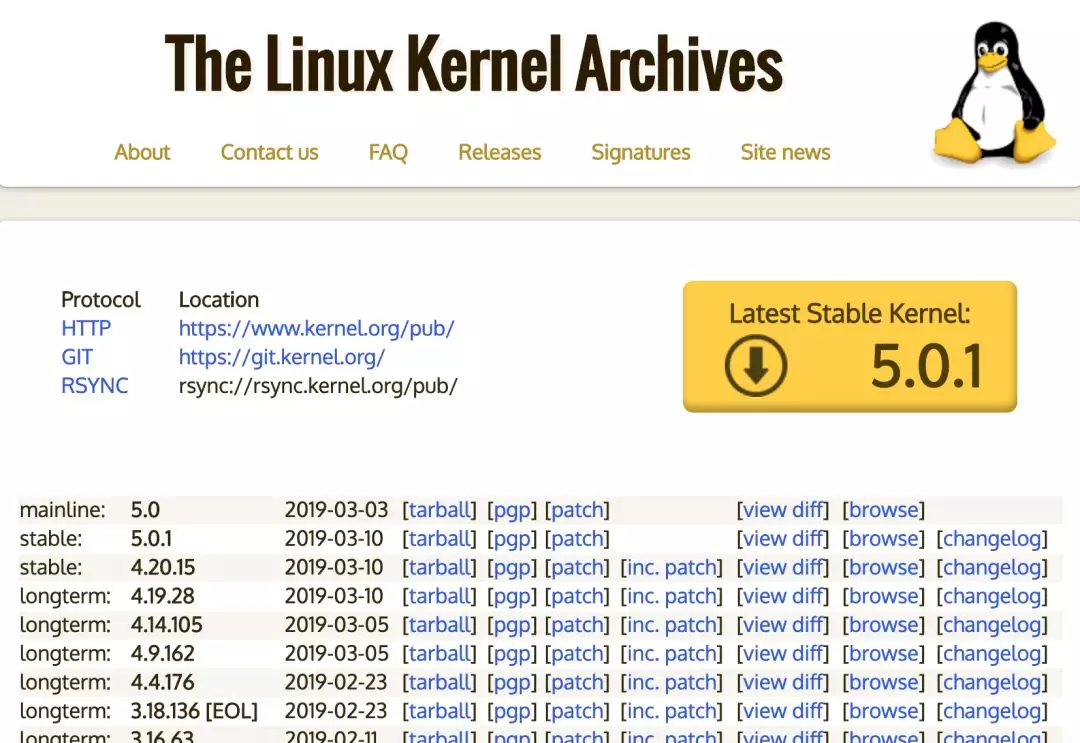Open pgp signature for mainline 5.0
Screen dimensions: 1080x743
512,510
